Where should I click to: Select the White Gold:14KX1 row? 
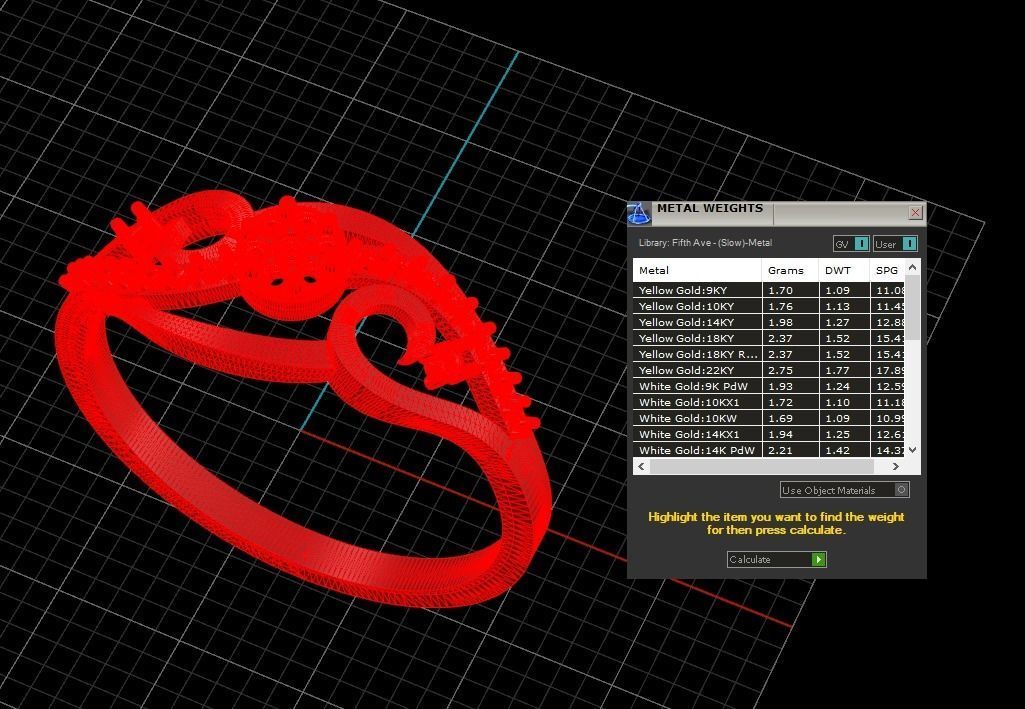point(770,434)
